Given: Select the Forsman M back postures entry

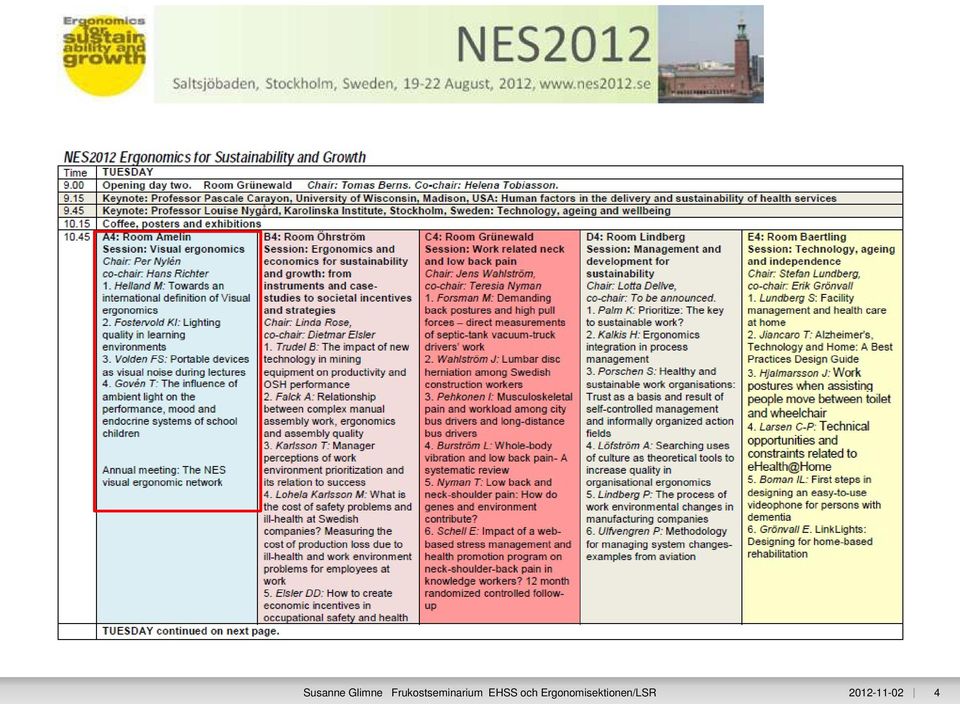Looking at the screenshot, I should click(495, 323).
